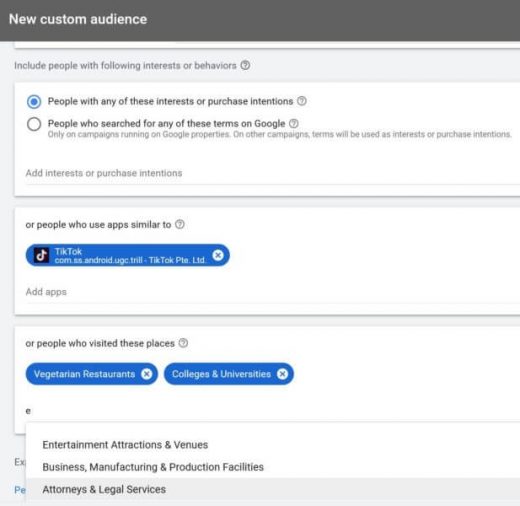Click the New custom audience title

pos(78,19)
